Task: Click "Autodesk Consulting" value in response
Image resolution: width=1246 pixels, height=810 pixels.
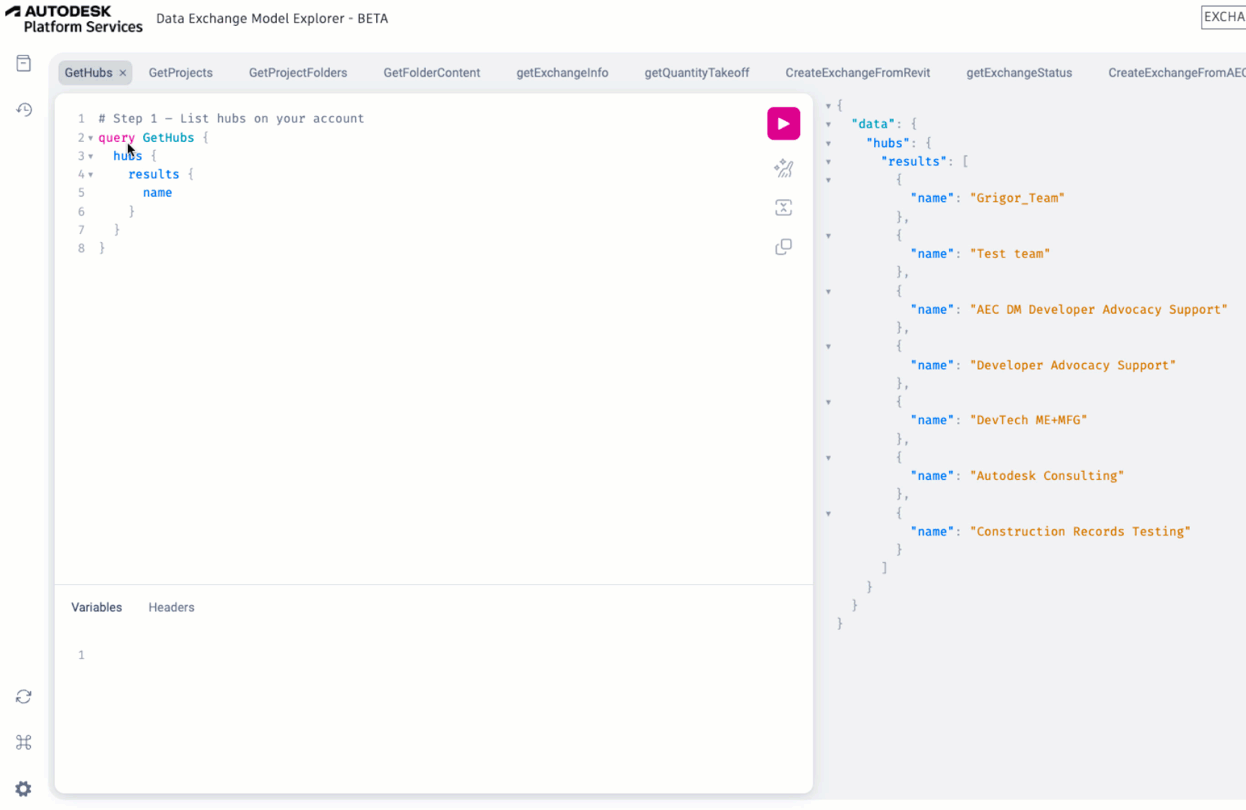Action: [x=1047, y=476]
